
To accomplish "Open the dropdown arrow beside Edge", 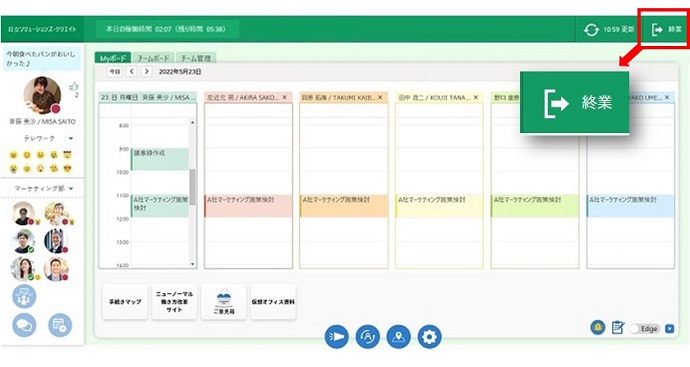I will click(669, 329).
